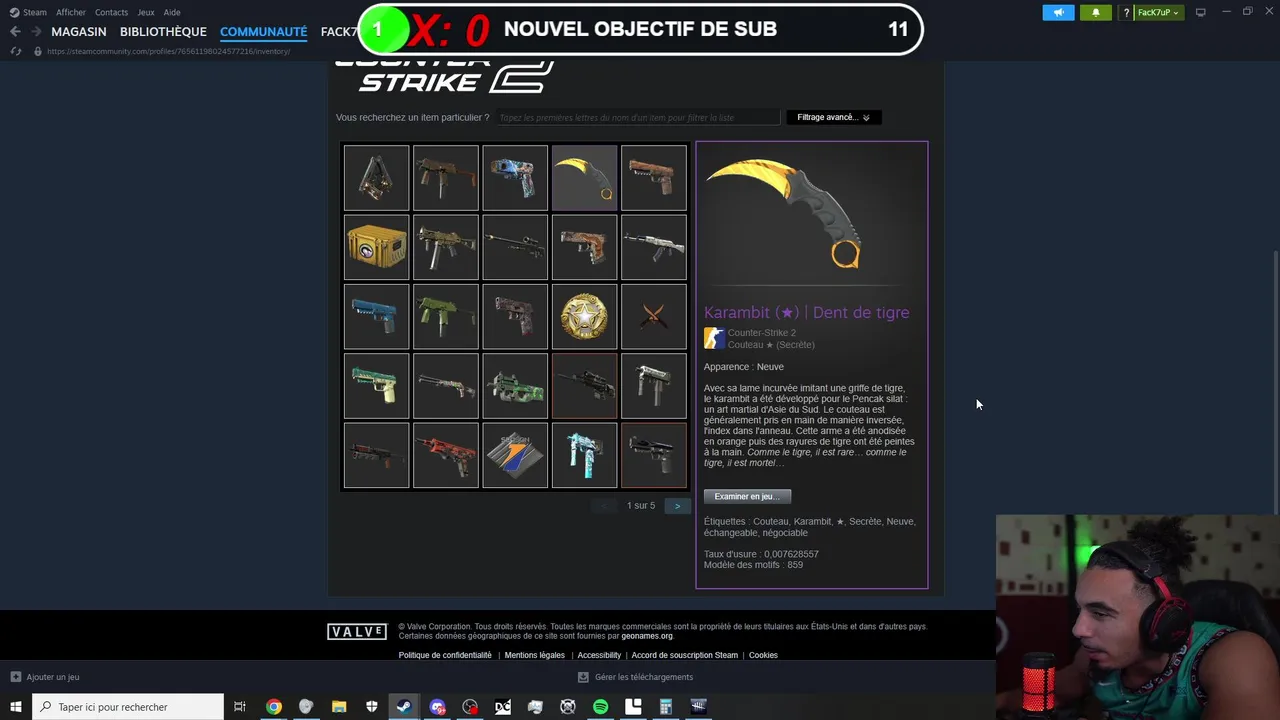Viewport: 1280px width, 720px height.
Task: Go to the MAGASIN tab
Action: coord(79,32)
